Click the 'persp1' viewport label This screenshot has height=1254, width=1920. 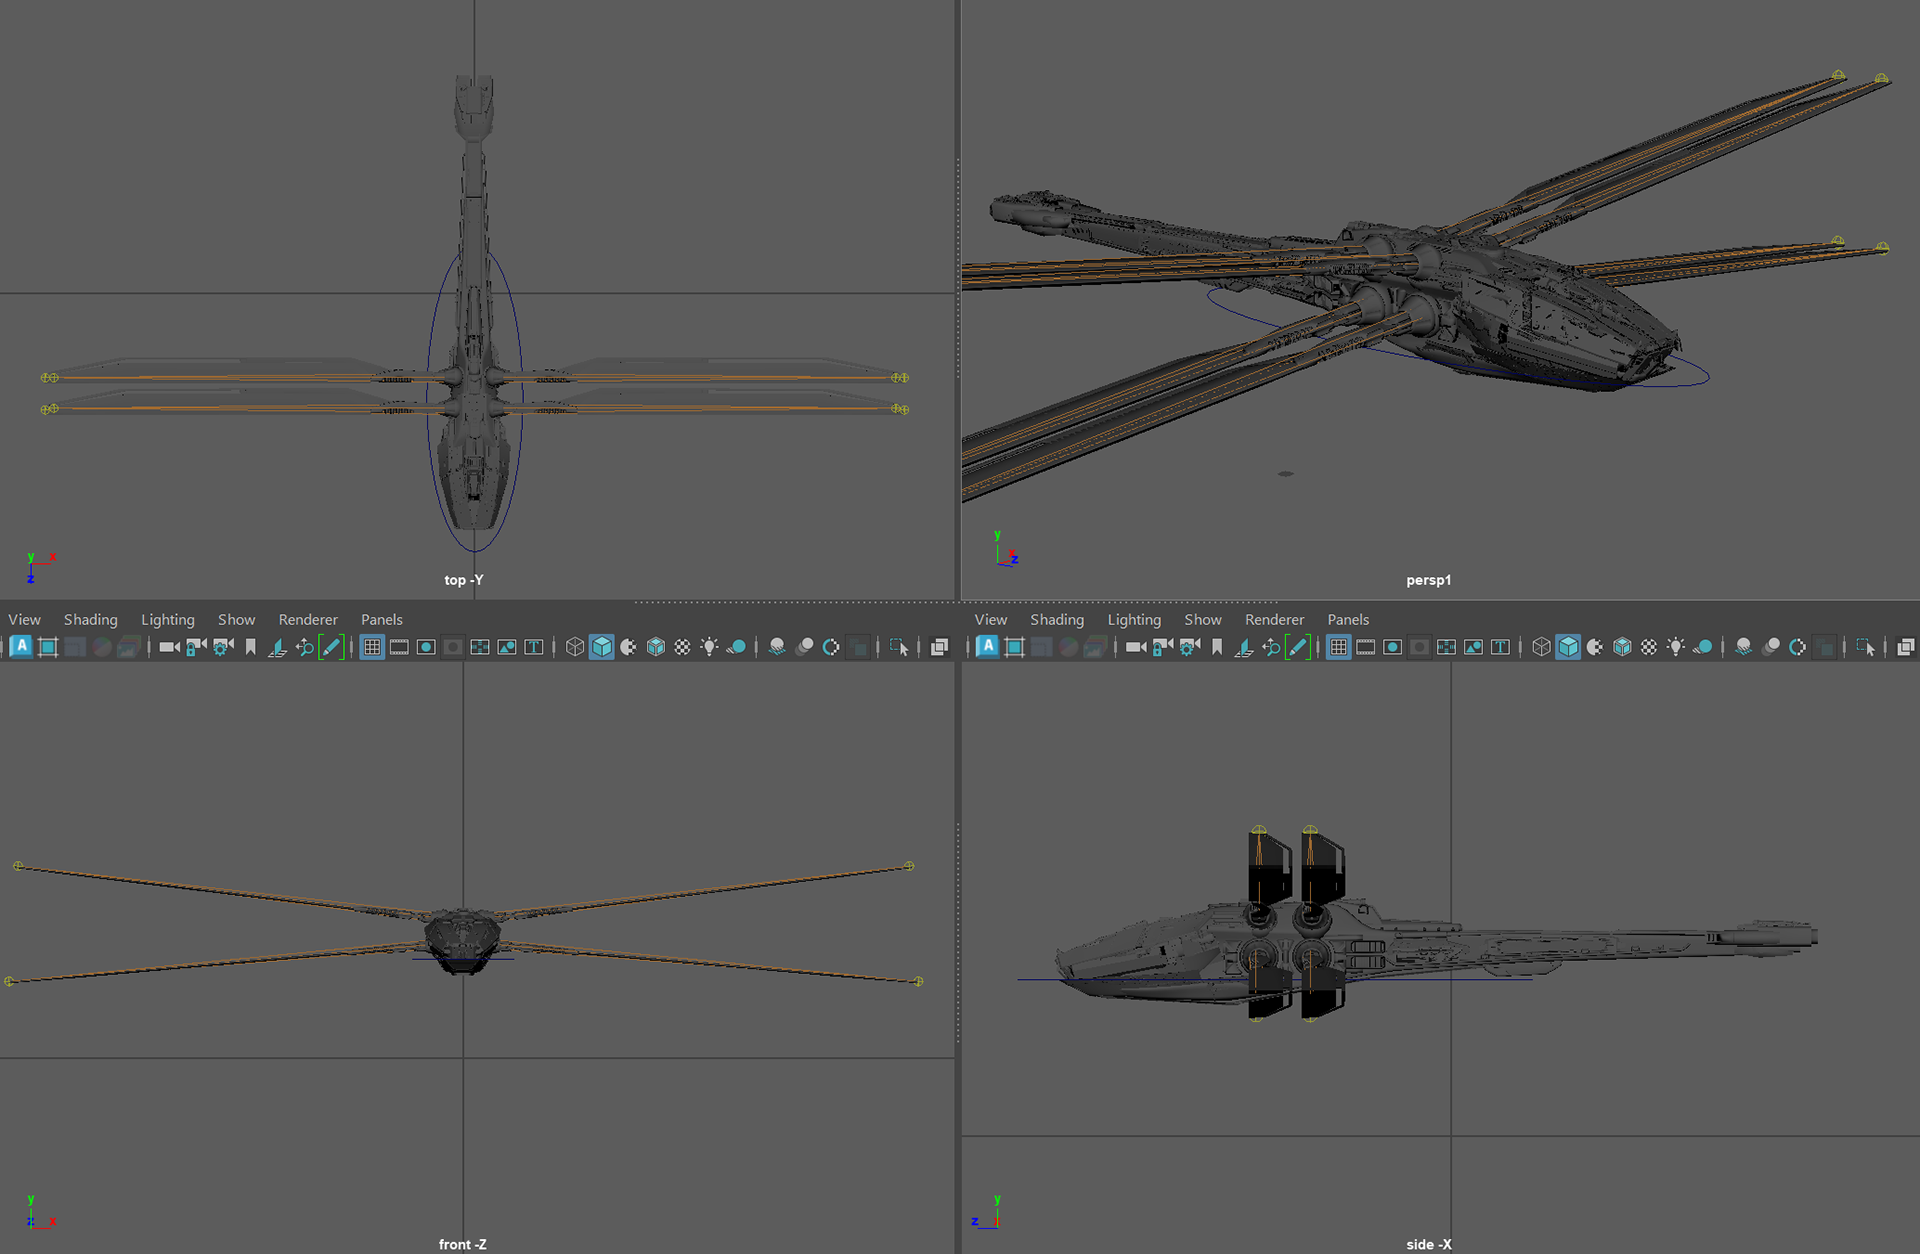pyautogui.click(x=1428, y=580)
